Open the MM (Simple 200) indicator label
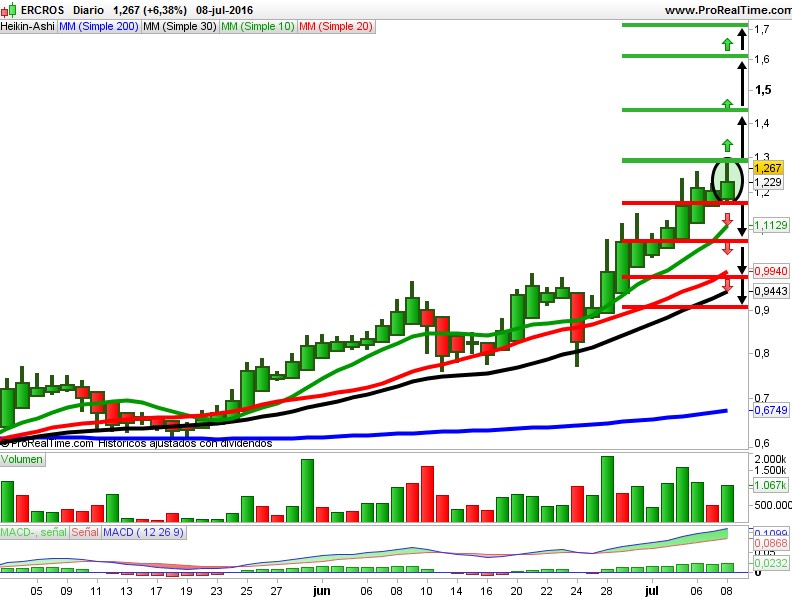This screenshot has height=597, width=792. pos(98,26)
